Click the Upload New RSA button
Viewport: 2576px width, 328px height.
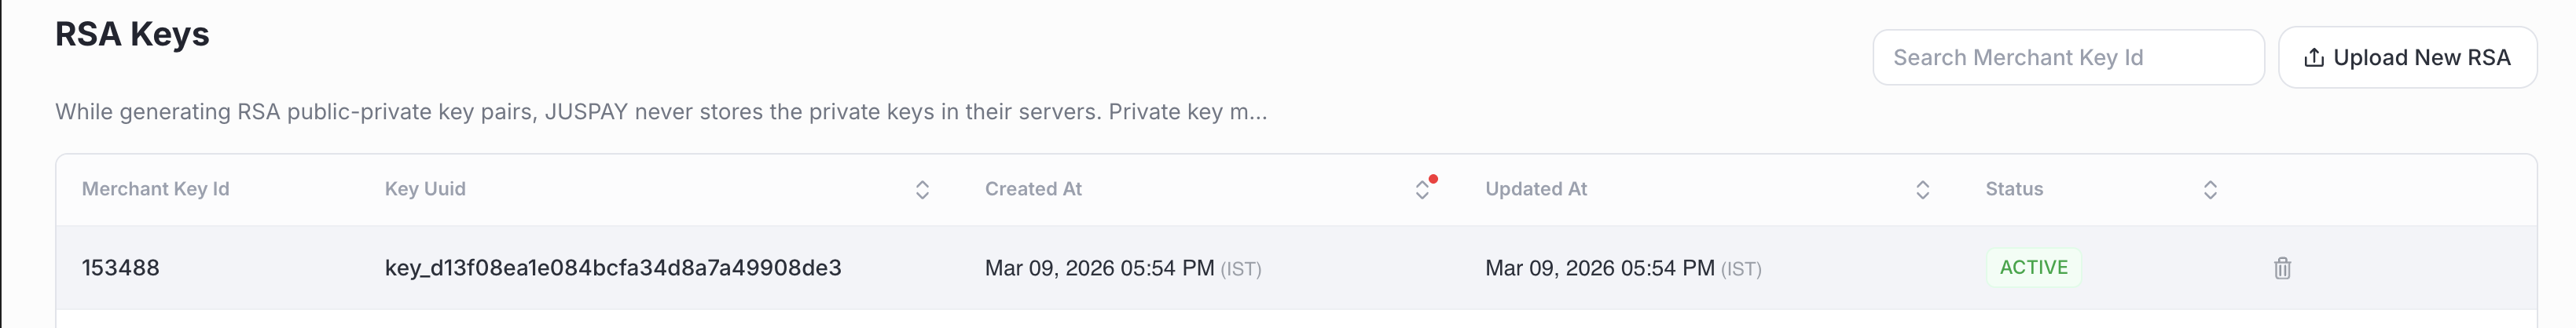point(2407,58)
